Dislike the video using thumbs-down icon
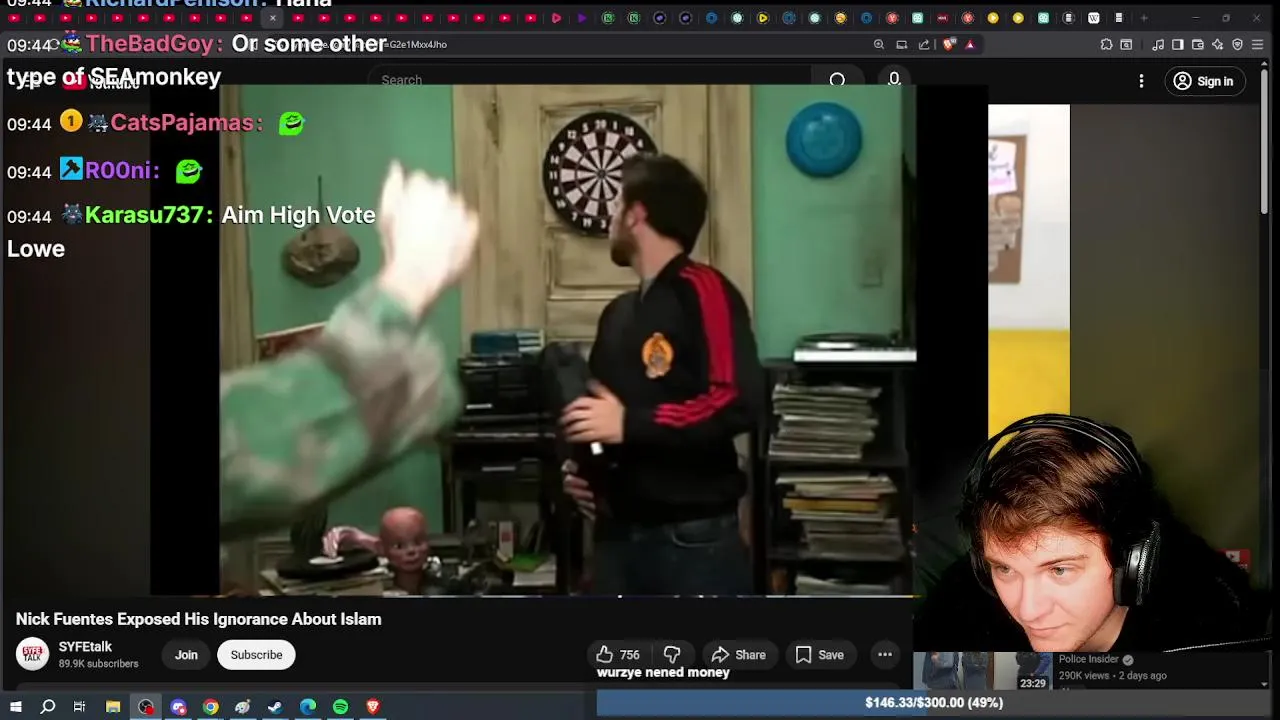 (672, 655)
